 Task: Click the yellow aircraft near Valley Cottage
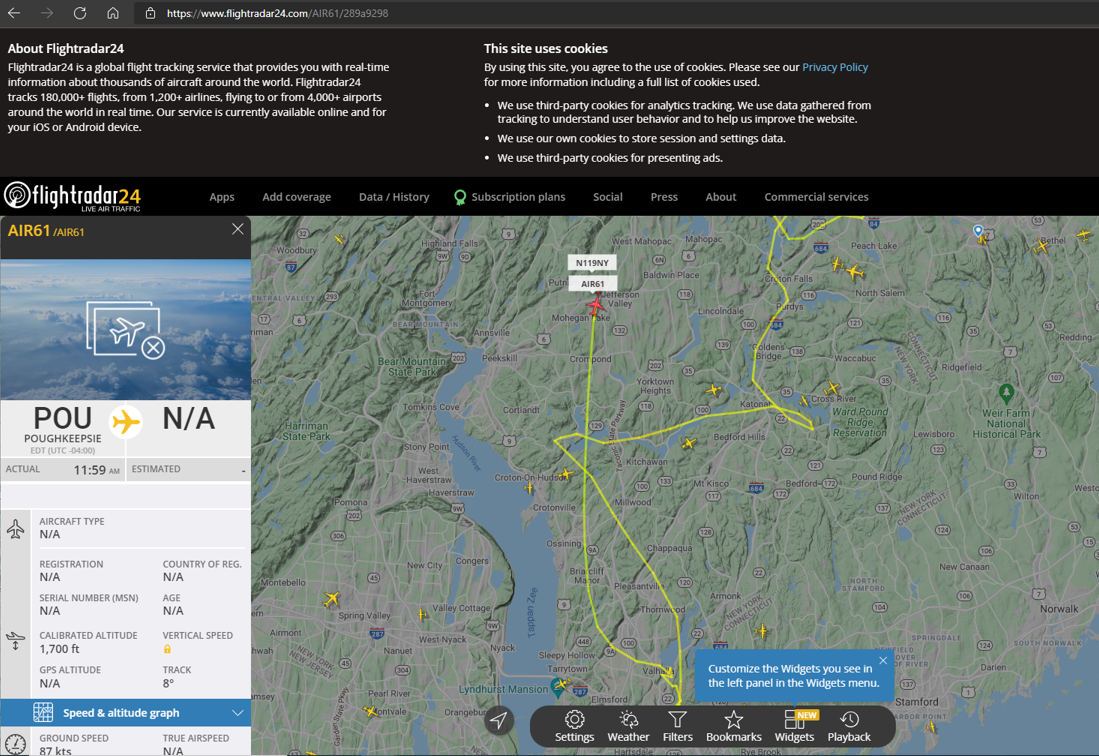pyautogui.click(x=423, y=614)
